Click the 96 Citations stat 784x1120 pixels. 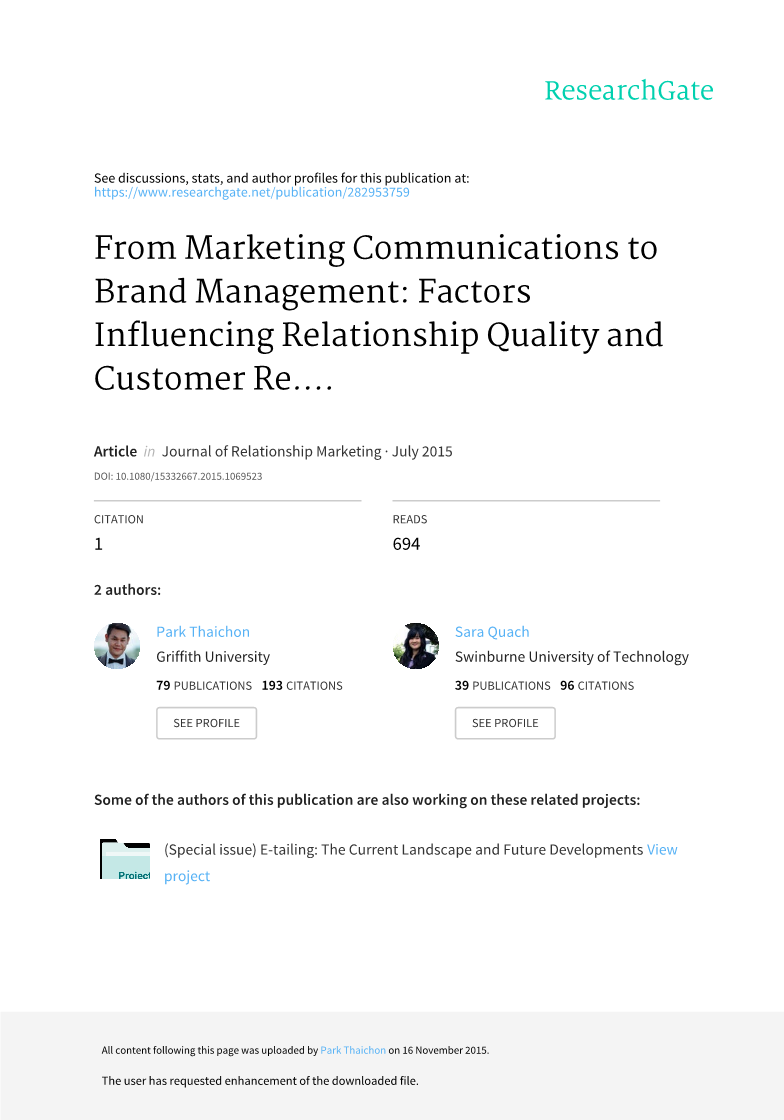tap(597, 686)
